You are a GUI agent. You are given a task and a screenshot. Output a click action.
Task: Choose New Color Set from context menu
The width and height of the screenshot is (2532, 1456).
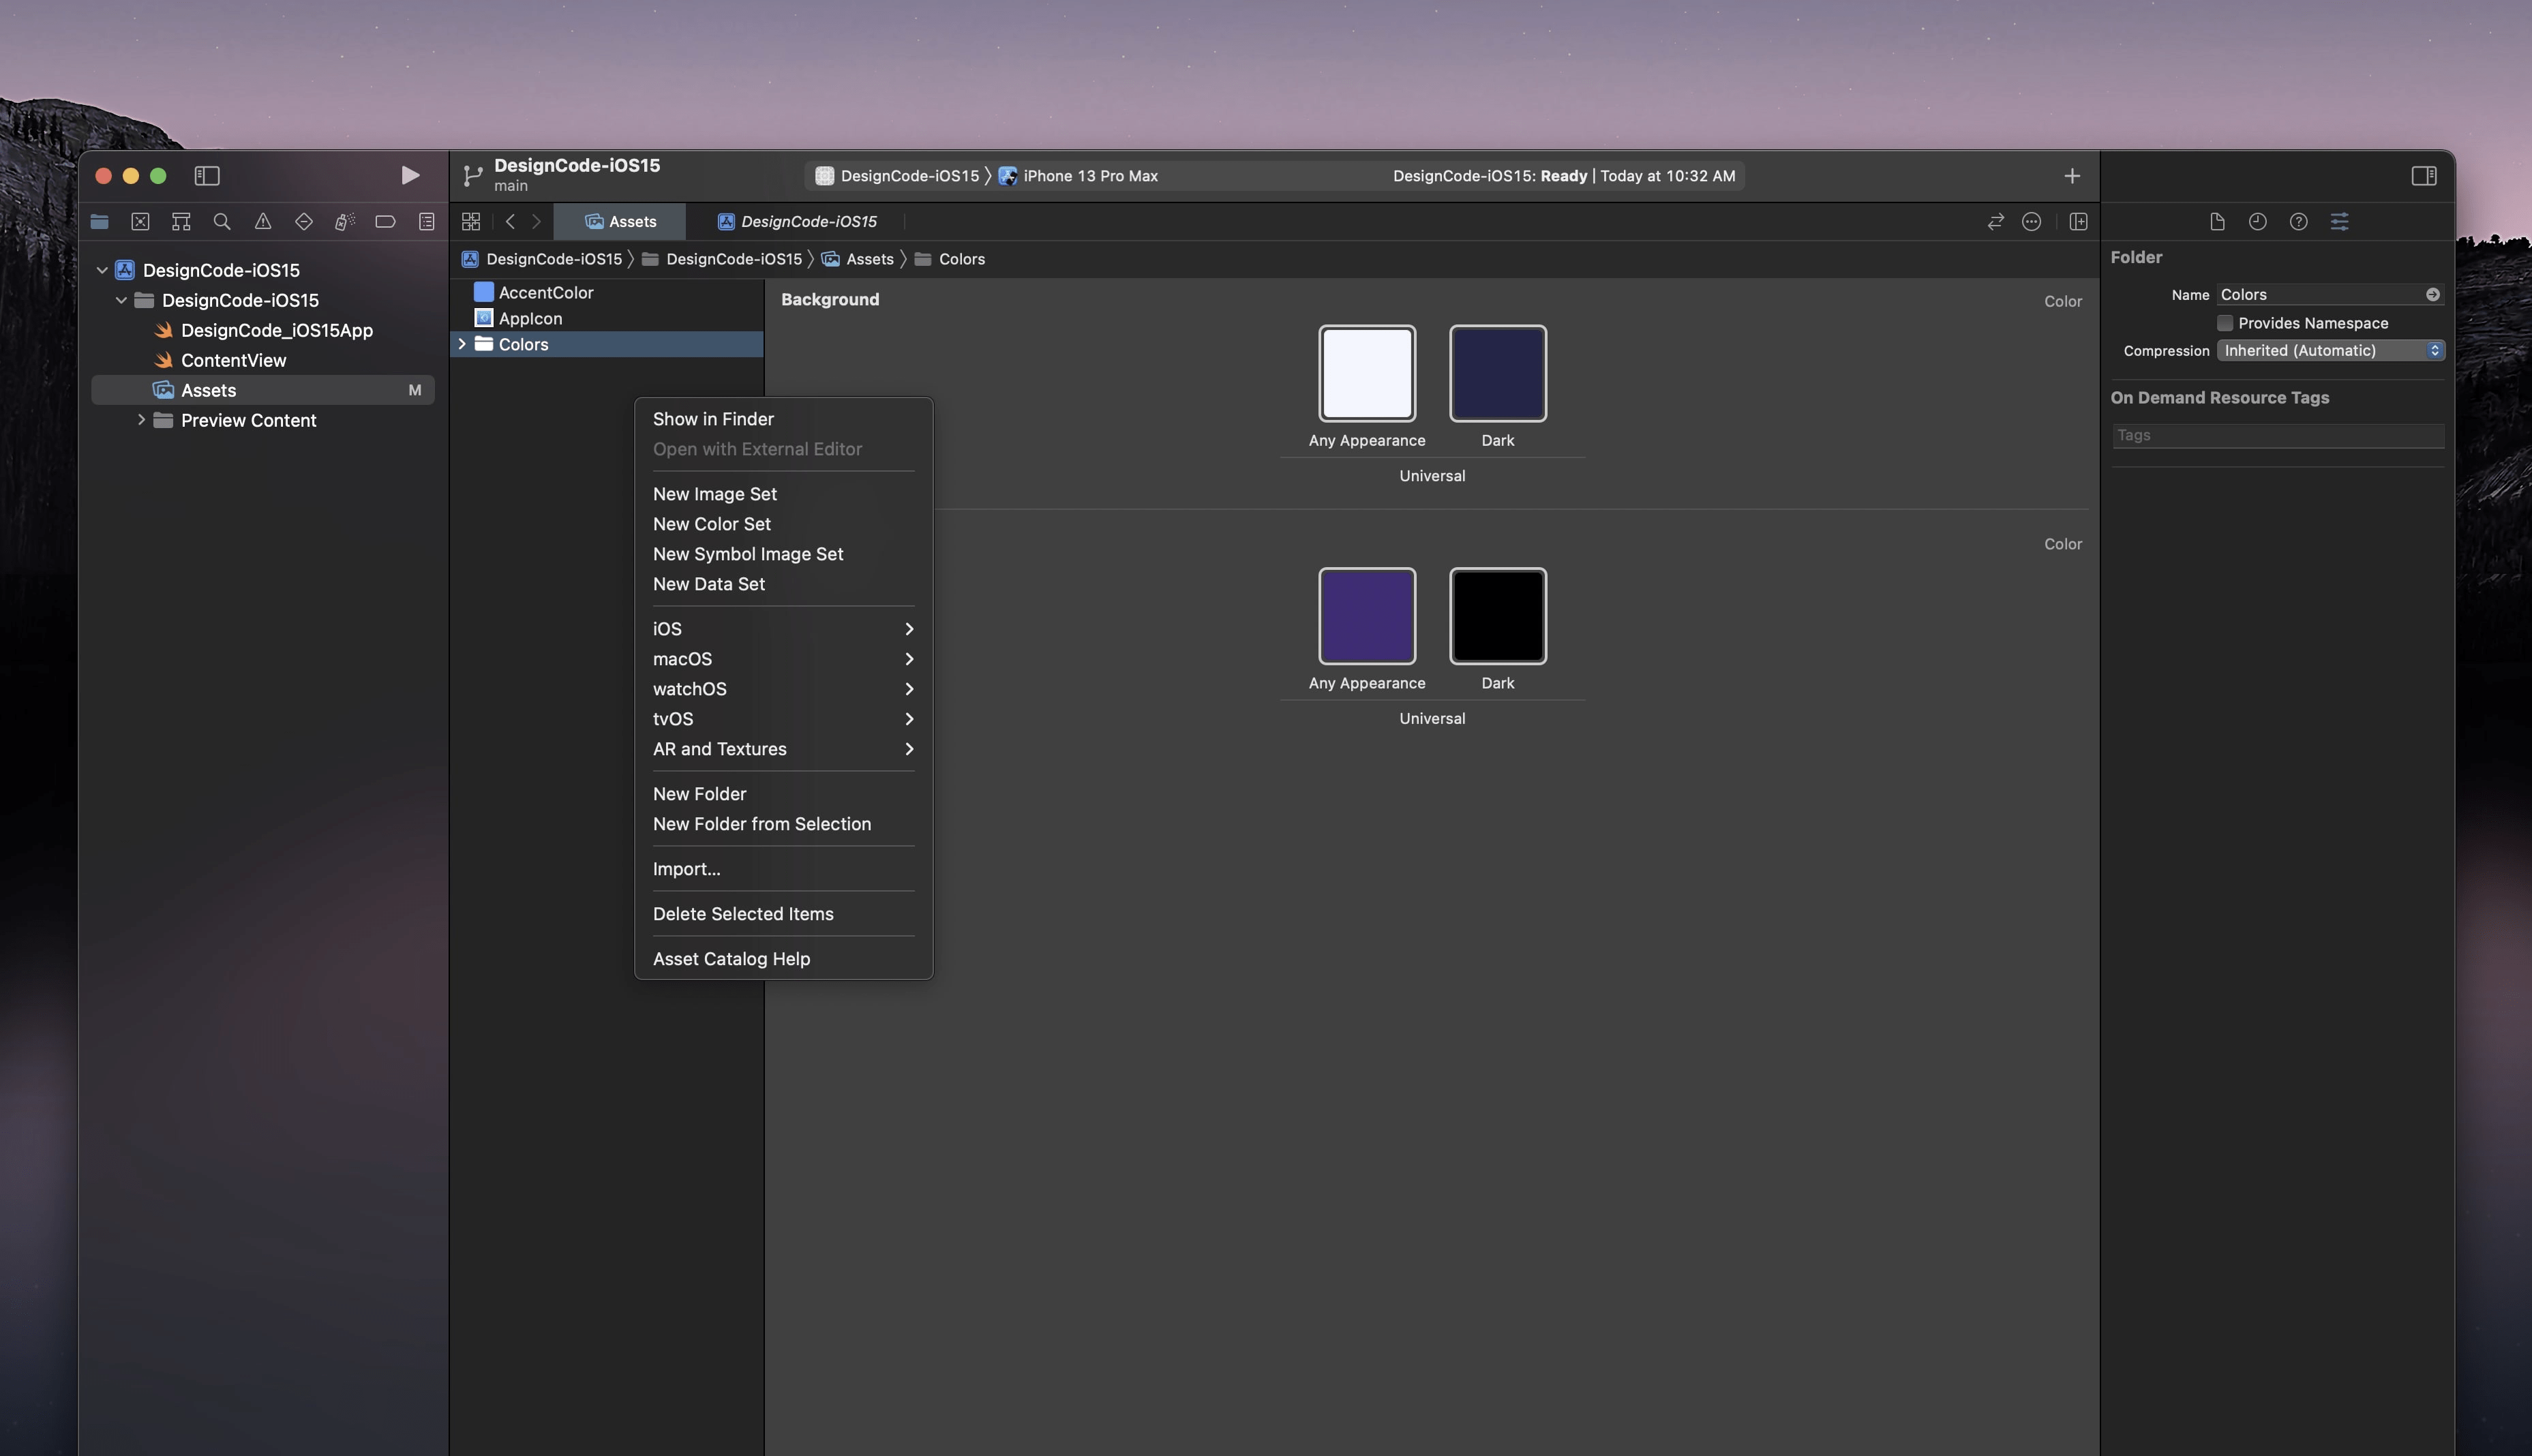(711, 524)
